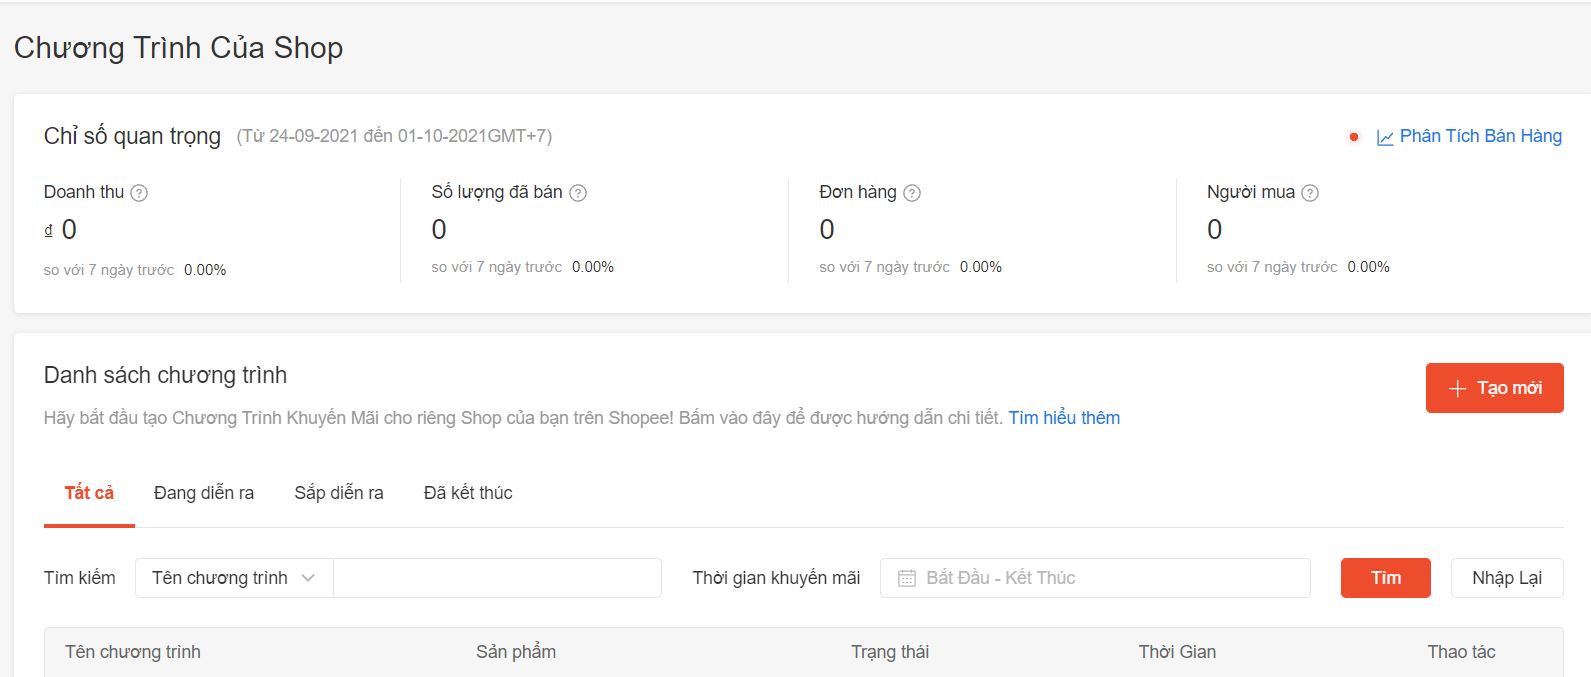Screen dimensions: 1591x677
Task: Click the Trạng thái column header
Action: click(890, 652)
